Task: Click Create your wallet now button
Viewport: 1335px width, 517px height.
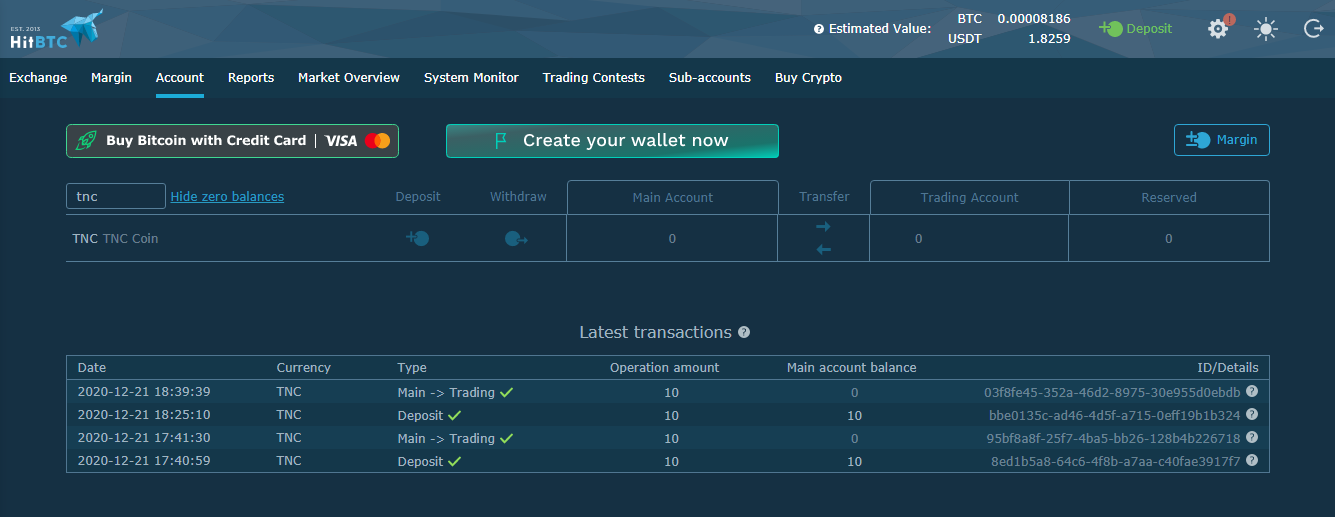Action: (x=612, y=141)
